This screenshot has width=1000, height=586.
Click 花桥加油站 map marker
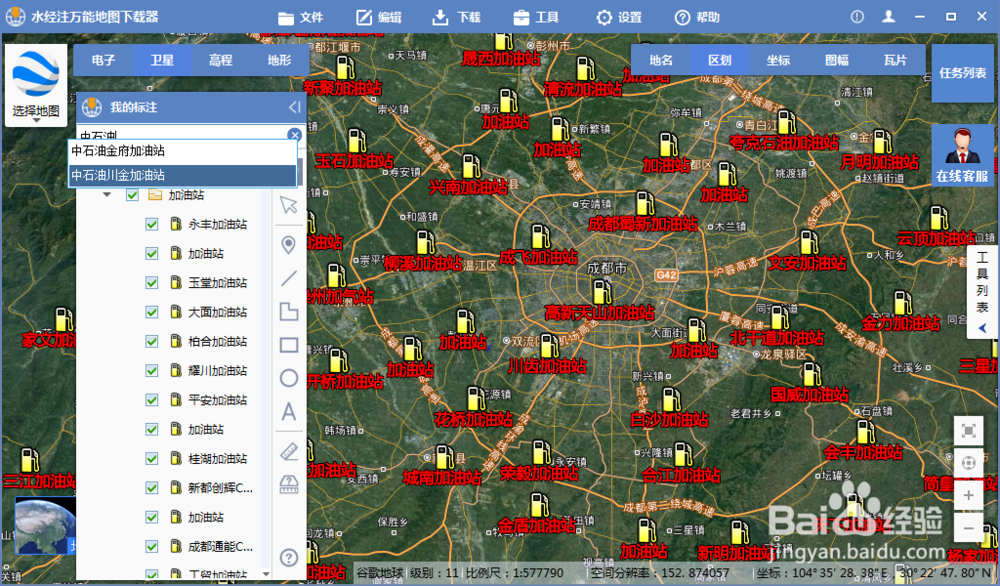click(476, 398)
